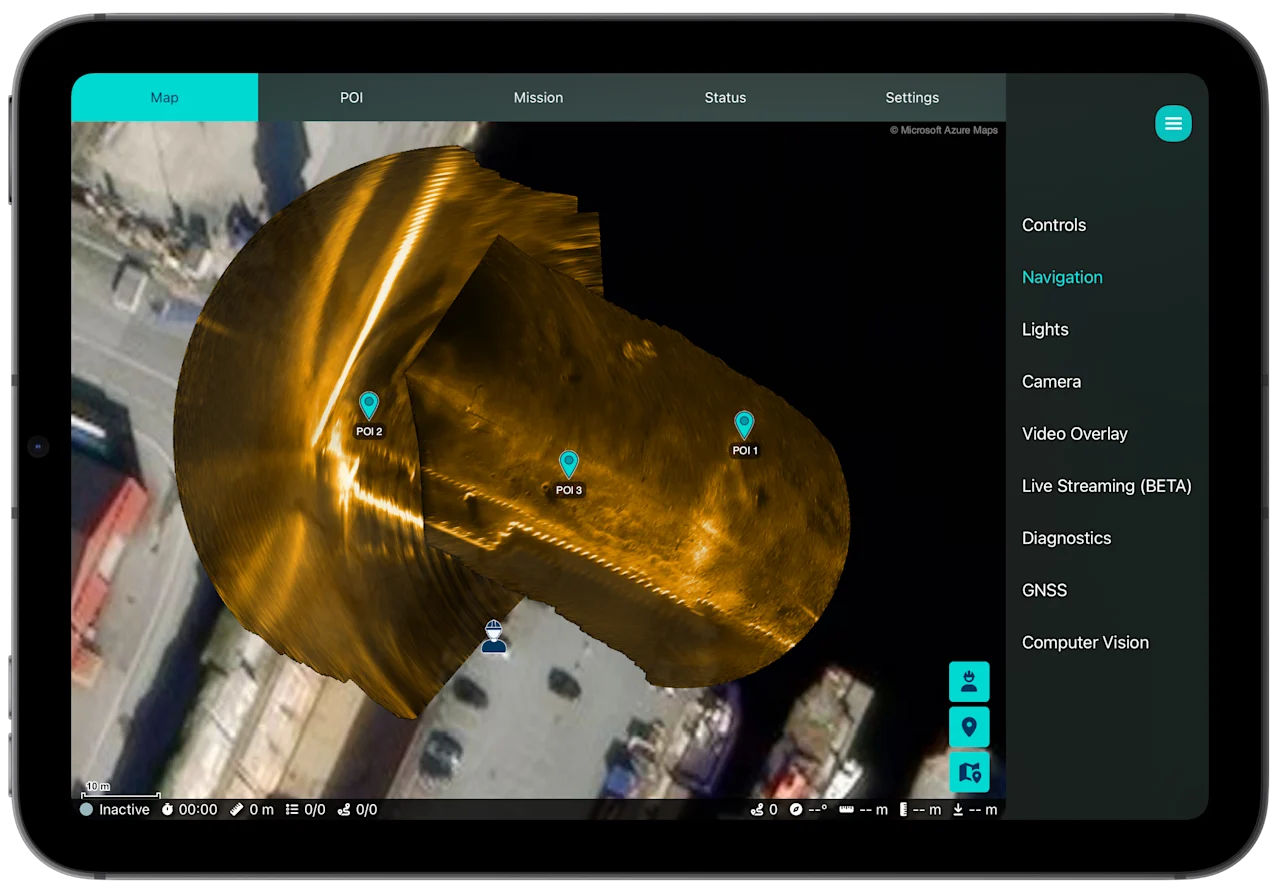Switch to the Map tab
Image resolution: width=1280 pixels, height=893 pixels.
coord(164,98)
